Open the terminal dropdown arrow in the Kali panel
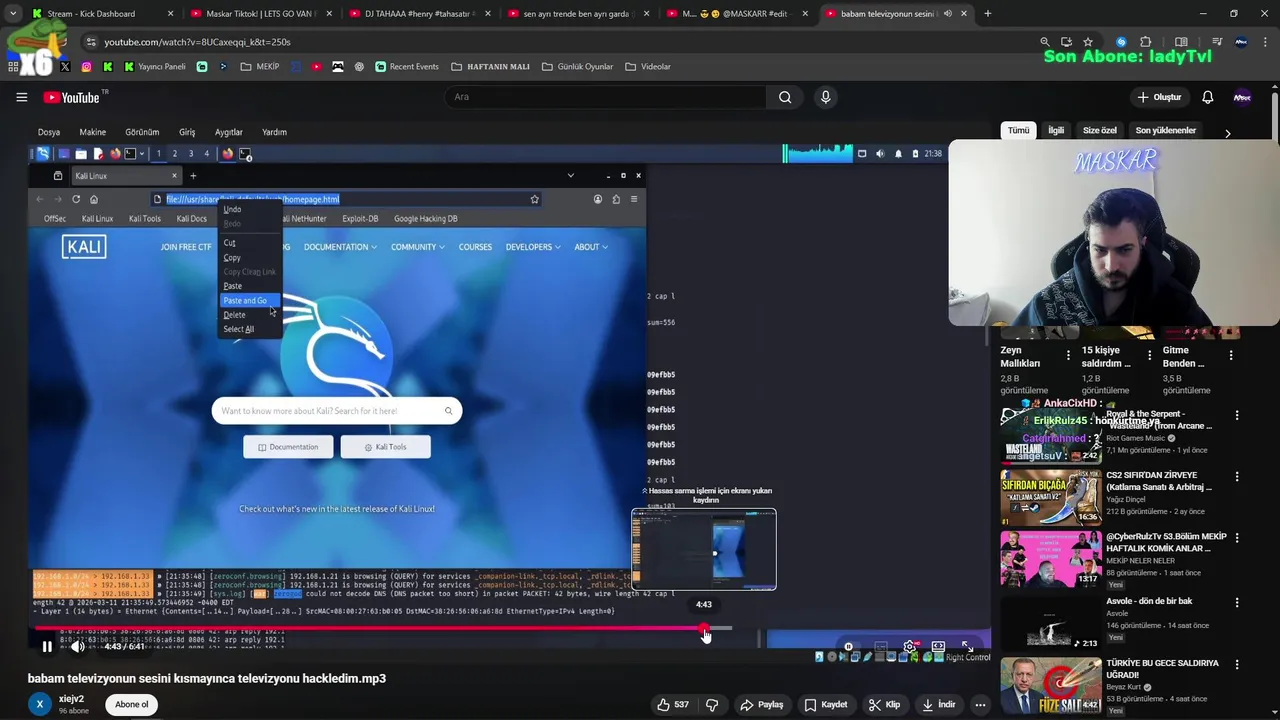The height and width of the screenshot is (720, 1280). click(x=142, y=153)
